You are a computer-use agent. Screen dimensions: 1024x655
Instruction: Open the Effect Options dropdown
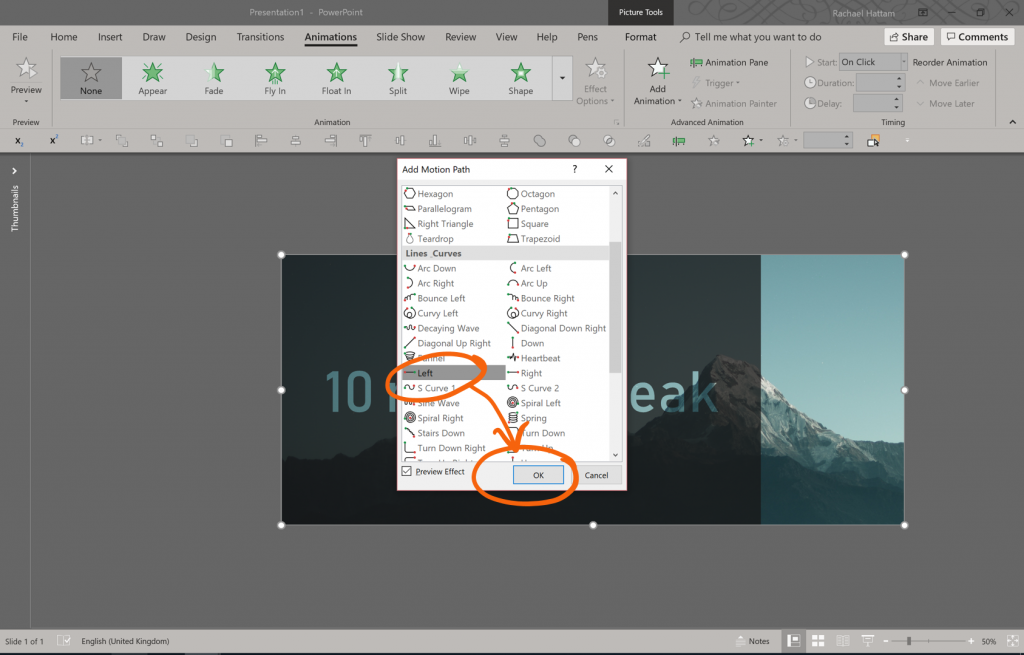pyautogui.click(x=596, y=82)
